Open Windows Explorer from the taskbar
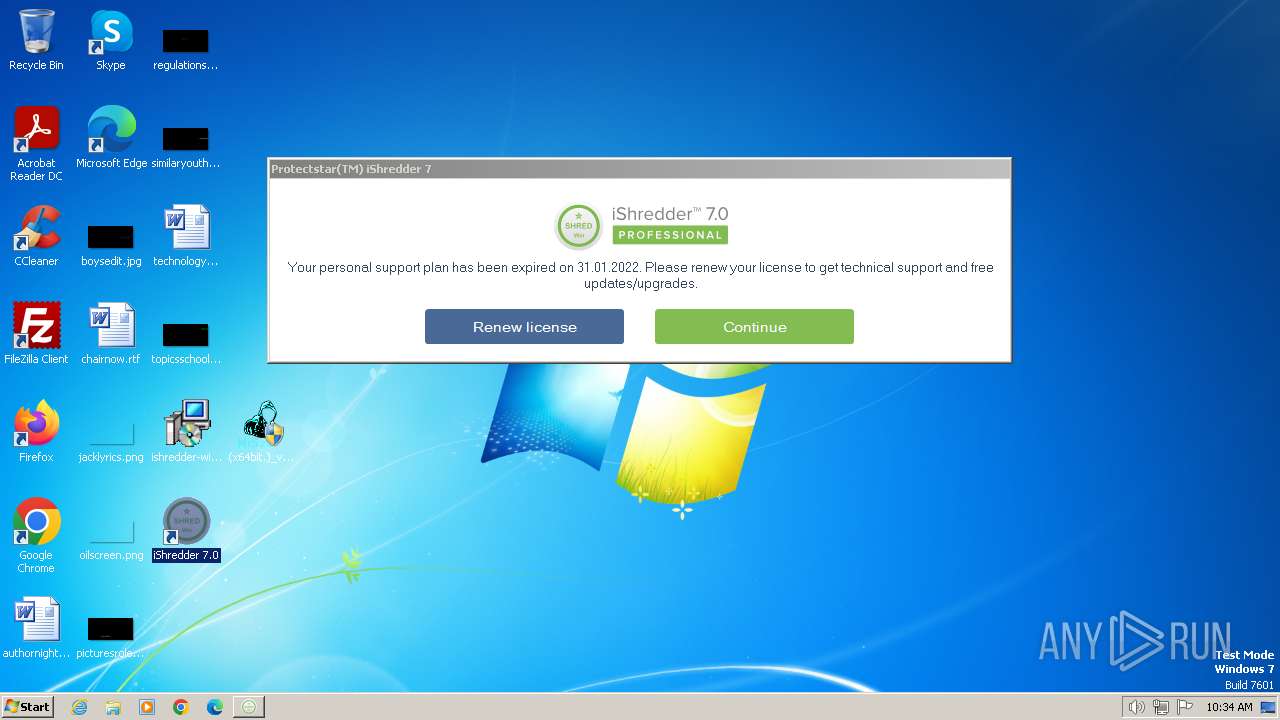The height and width of the screenshot is (720, 1280). (x=113, y=707)
